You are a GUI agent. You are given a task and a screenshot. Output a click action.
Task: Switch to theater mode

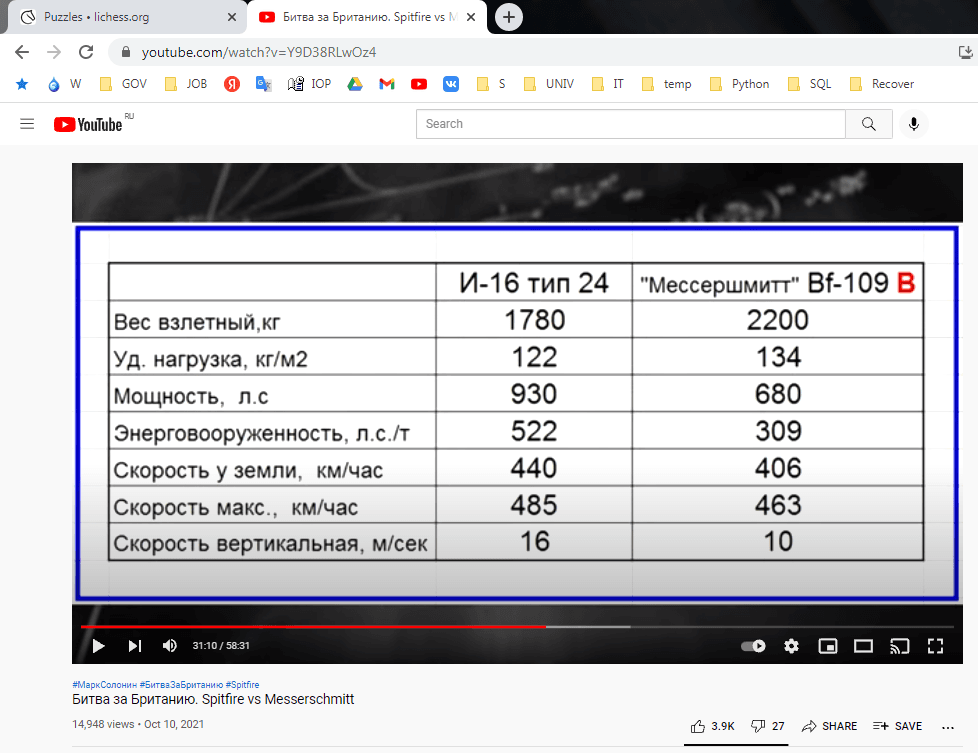[863, 646]
